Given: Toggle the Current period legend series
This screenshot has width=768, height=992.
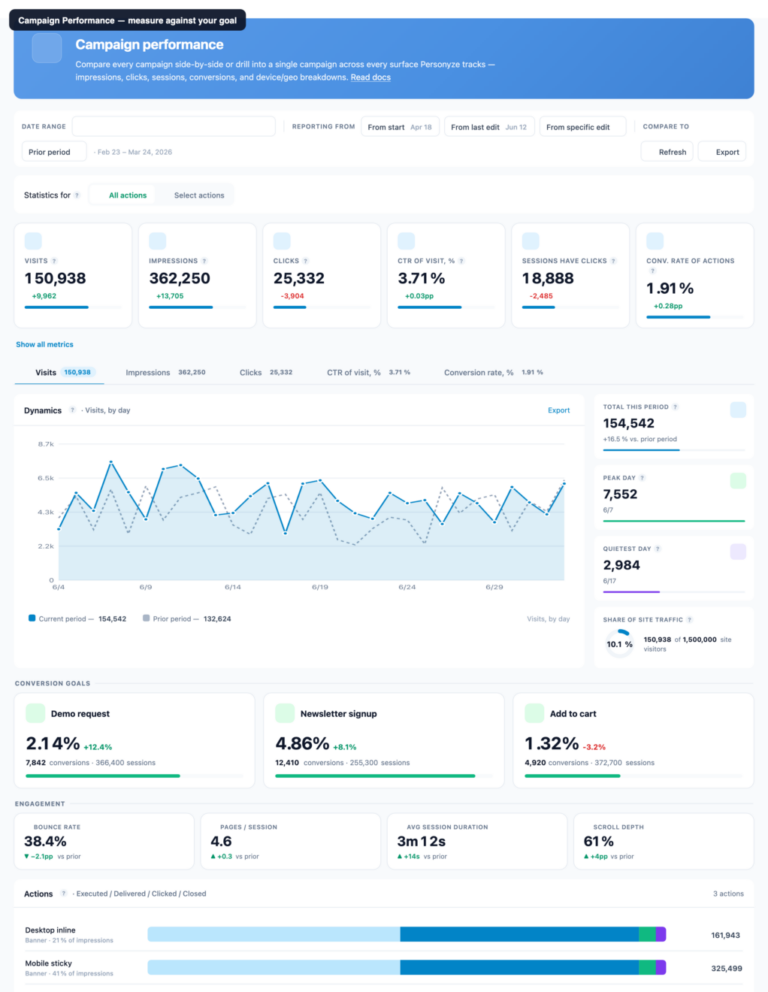Looking at the screenshot, I should [77, 619].
